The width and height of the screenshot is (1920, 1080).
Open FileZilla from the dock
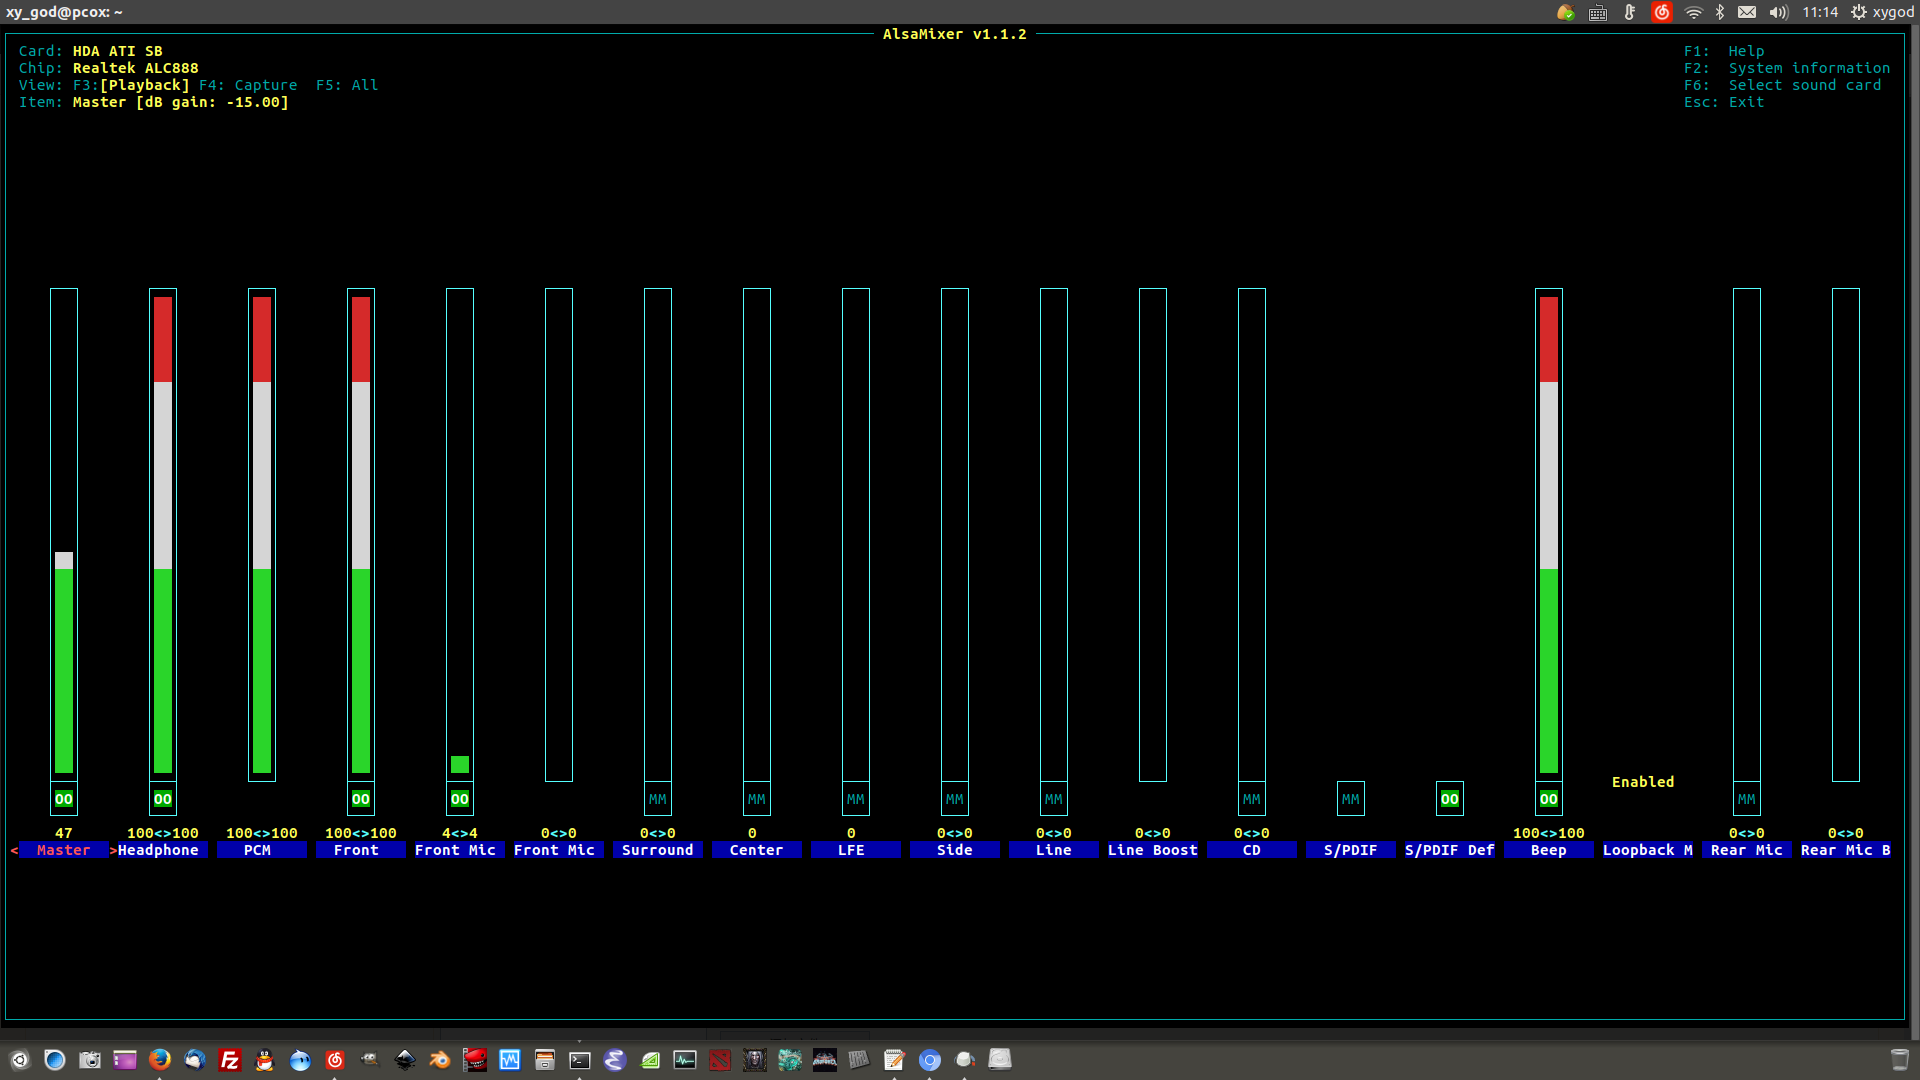click(230, 1059)
